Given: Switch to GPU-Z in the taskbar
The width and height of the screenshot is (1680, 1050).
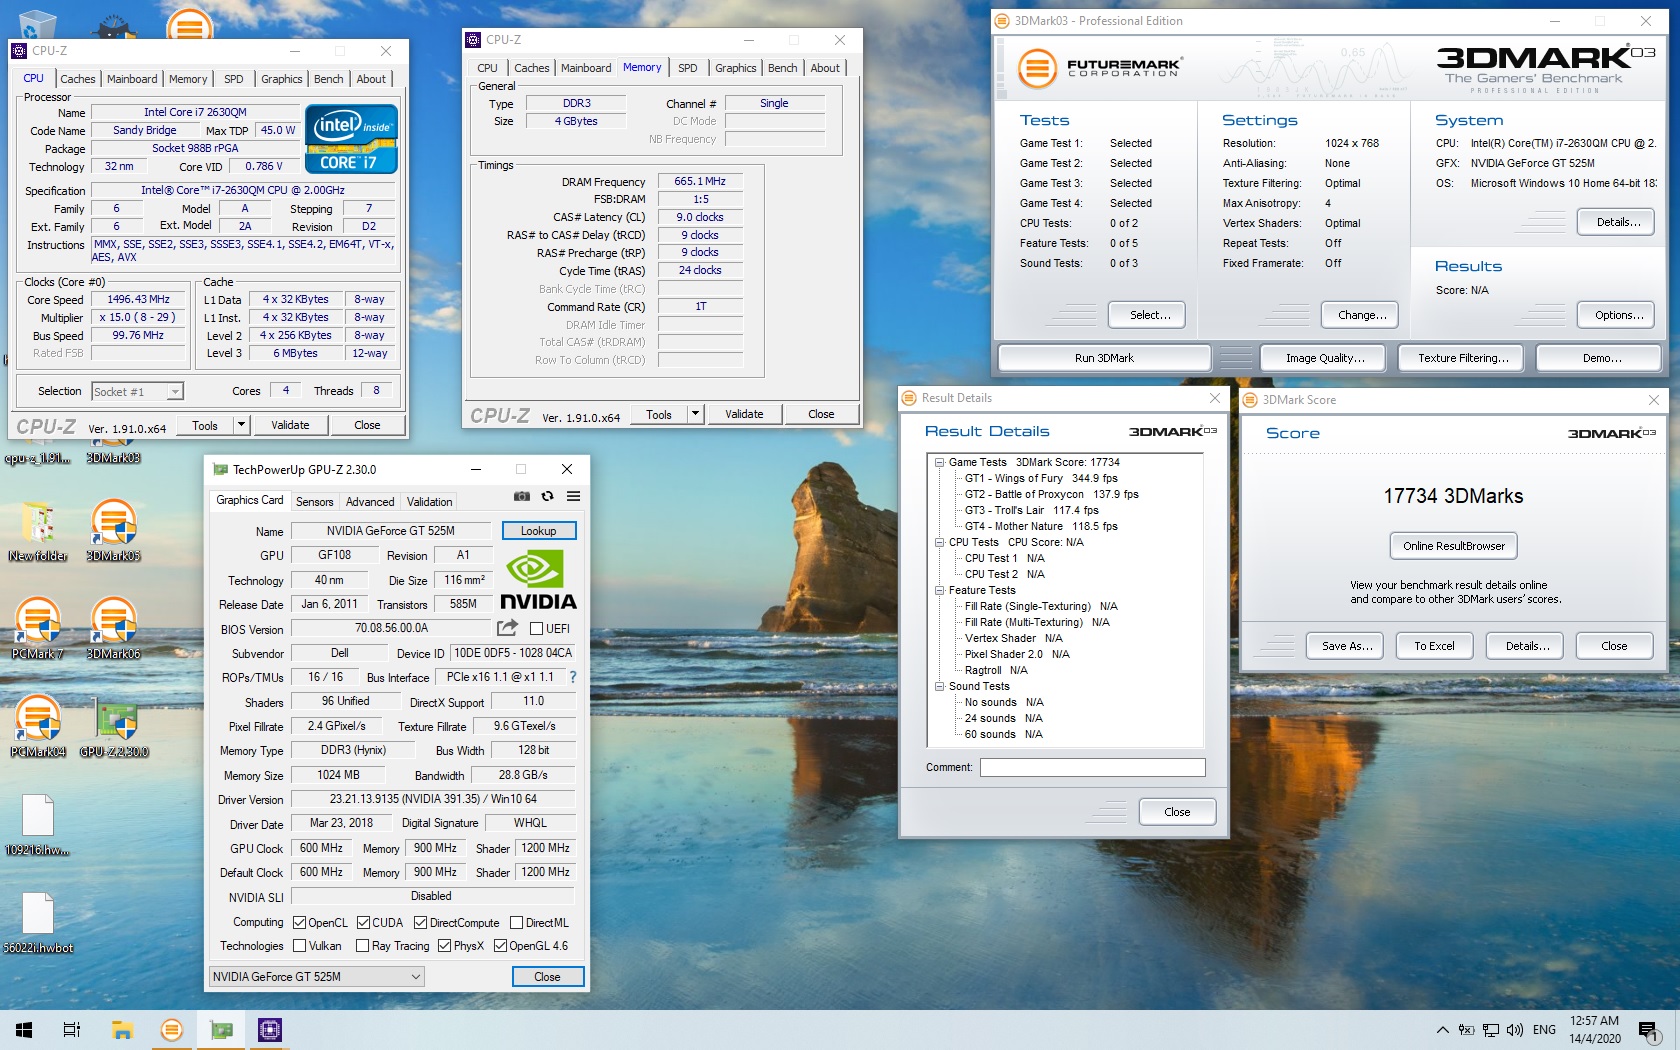Looking at the screenshot, I should pyautogui.click(x=221, y=1030).
